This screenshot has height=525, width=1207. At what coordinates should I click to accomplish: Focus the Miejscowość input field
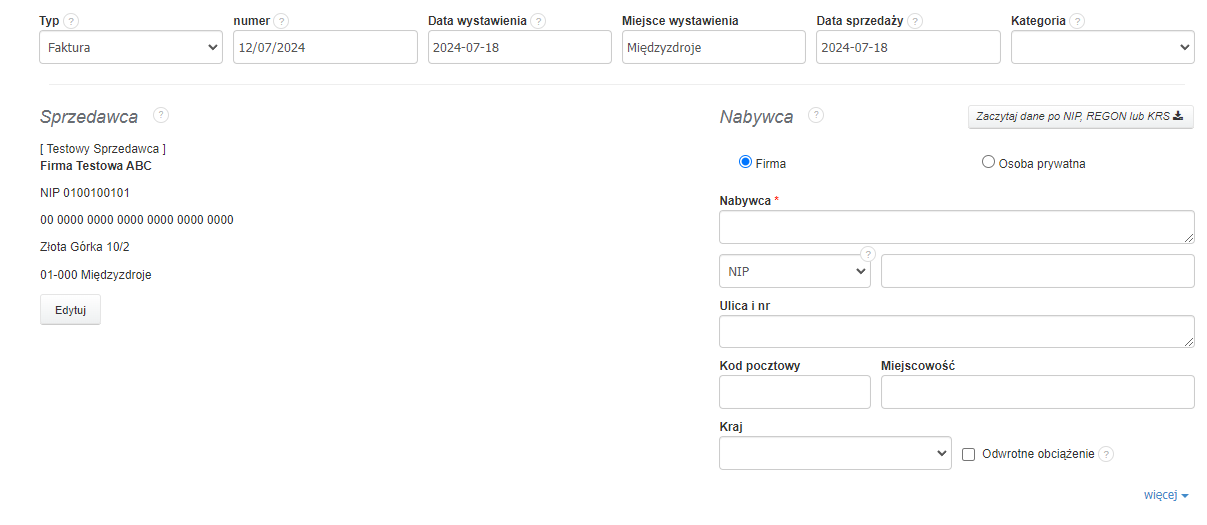pos(1038,392)
